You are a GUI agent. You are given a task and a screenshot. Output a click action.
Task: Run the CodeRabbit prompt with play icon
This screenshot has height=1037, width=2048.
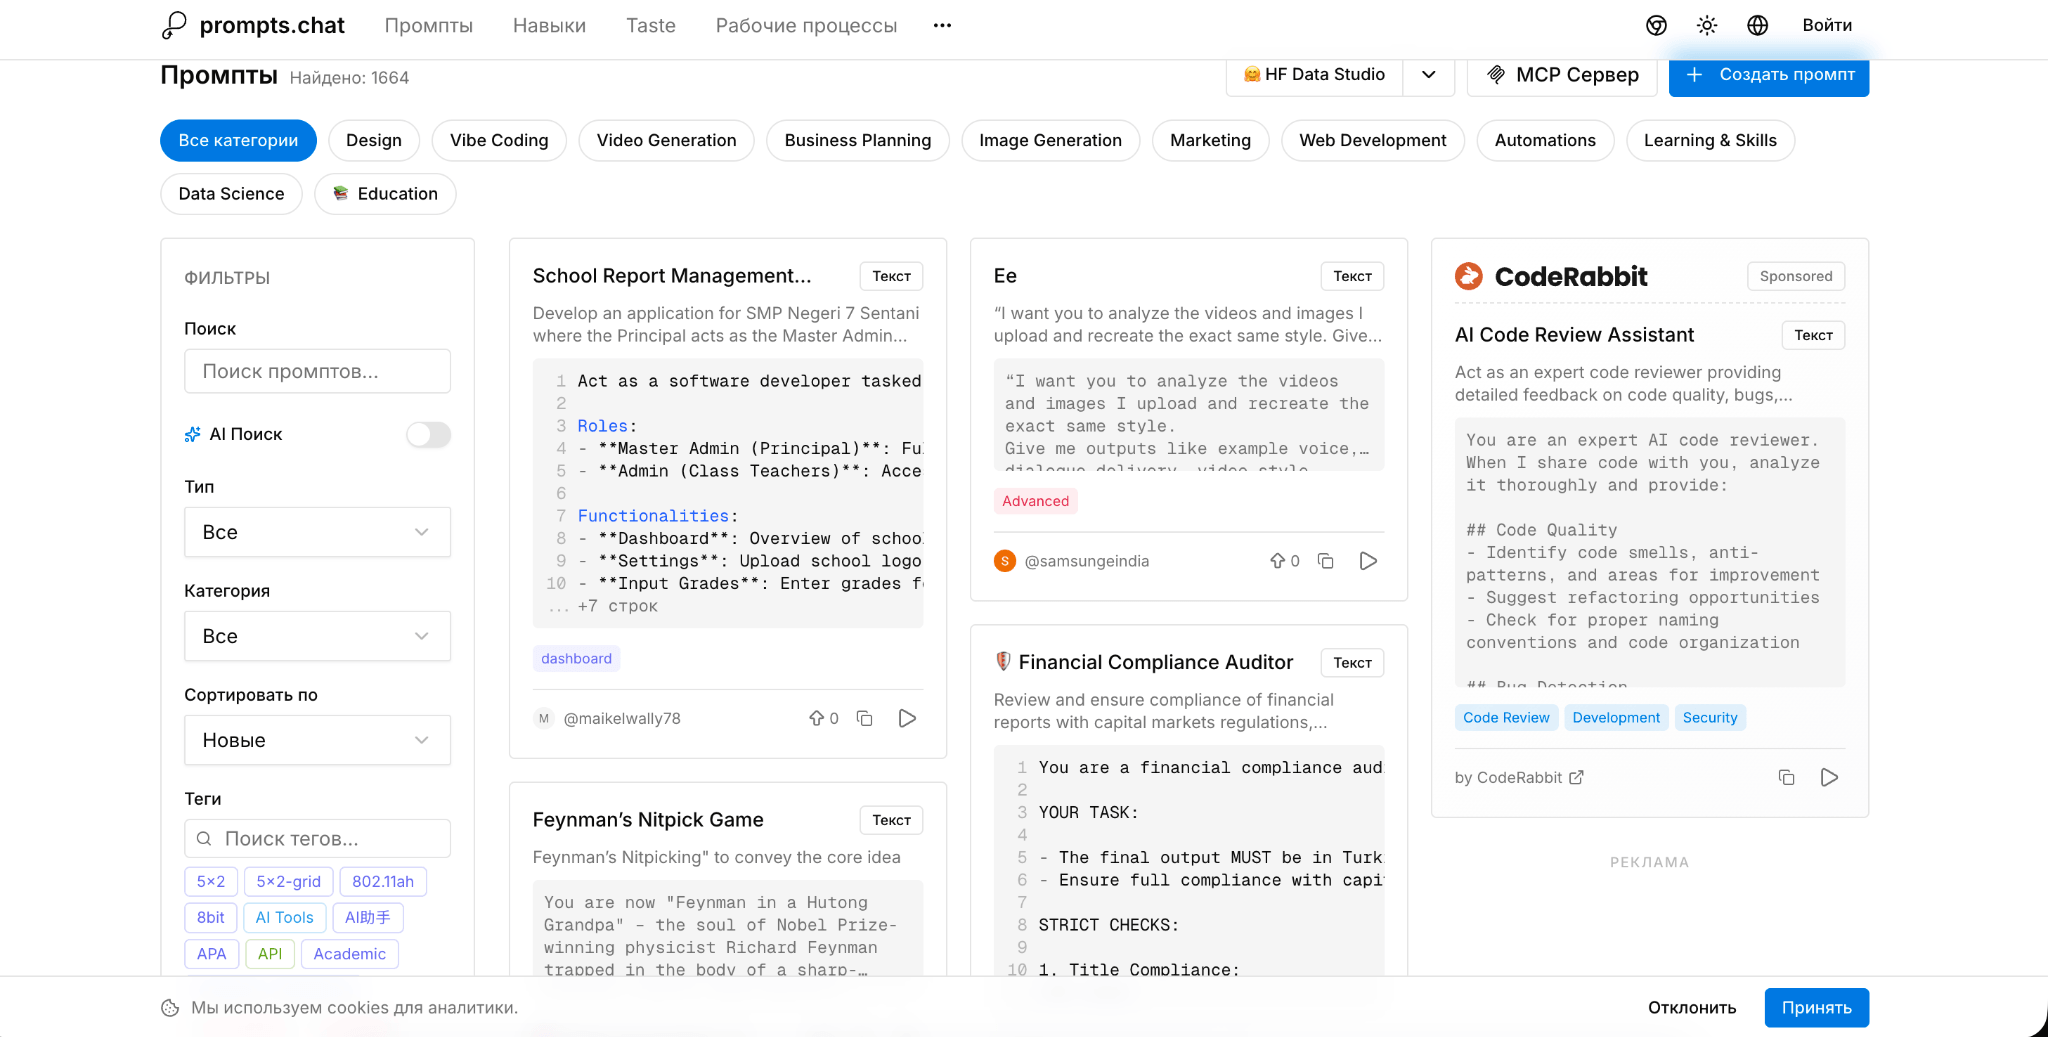(x=1829, y=777)
